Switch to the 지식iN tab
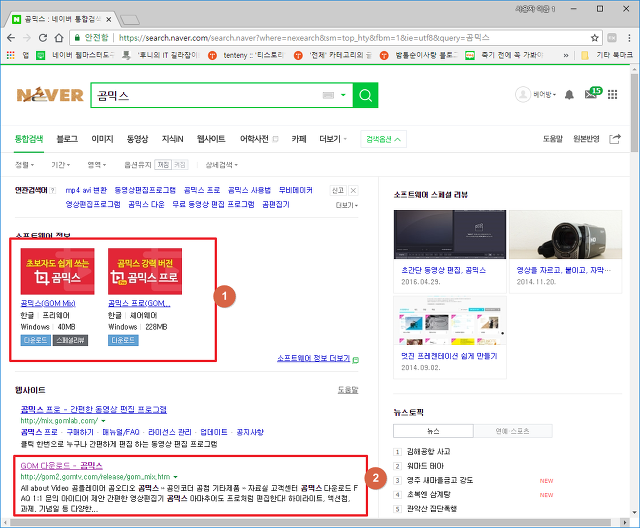This screenshot has height=528, width=640. [x=172, y=139]
